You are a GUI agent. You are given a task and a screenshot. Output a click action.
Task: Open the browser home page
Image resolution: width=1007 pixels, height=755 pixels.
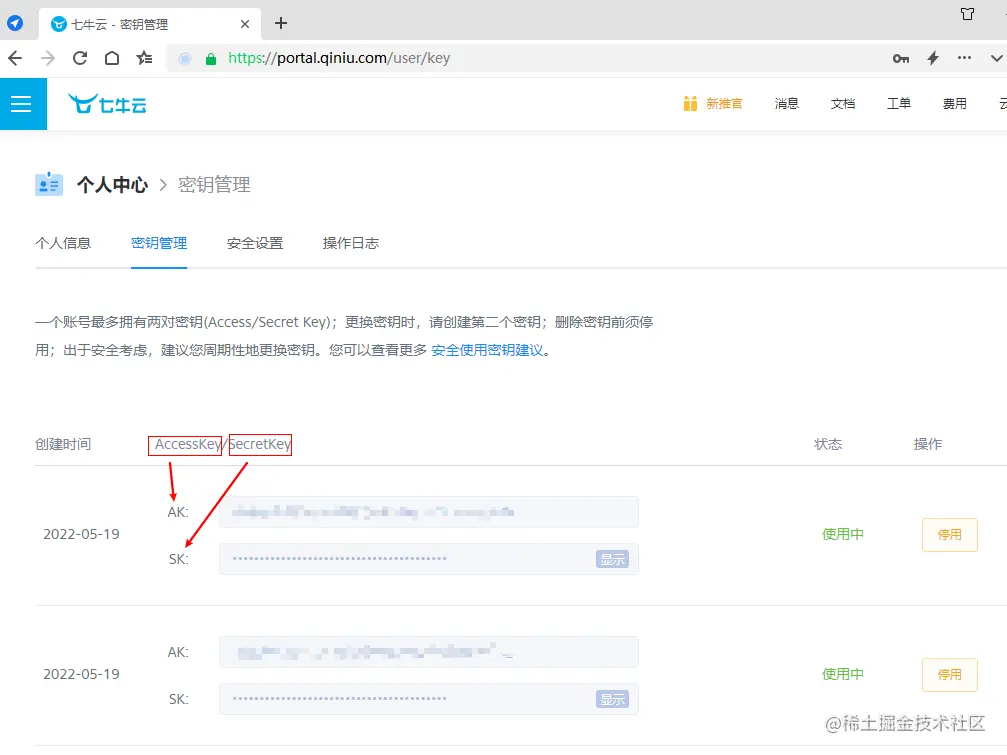pos(112,58)
